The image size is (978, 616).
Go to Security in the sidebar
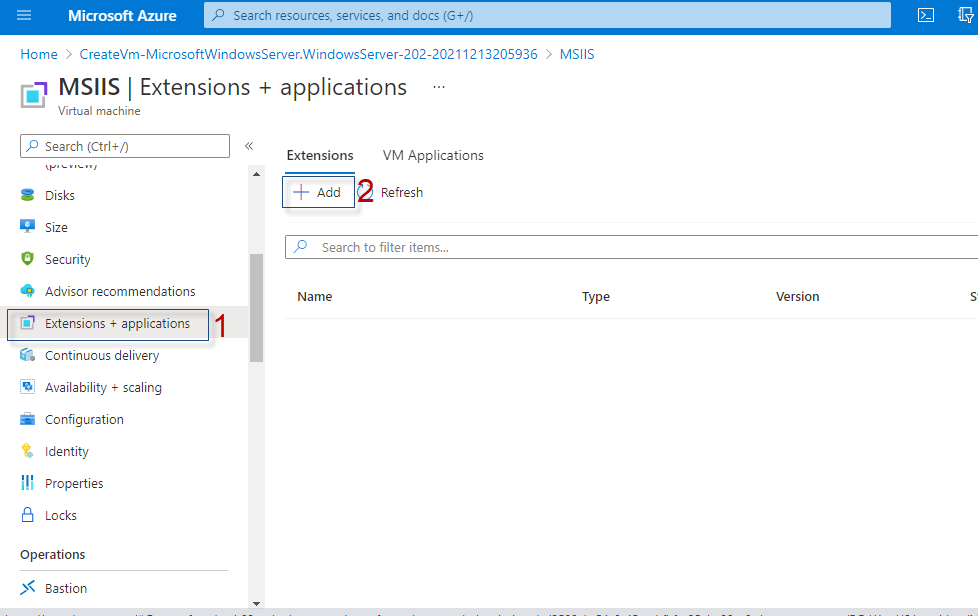[x=67, y=259]
